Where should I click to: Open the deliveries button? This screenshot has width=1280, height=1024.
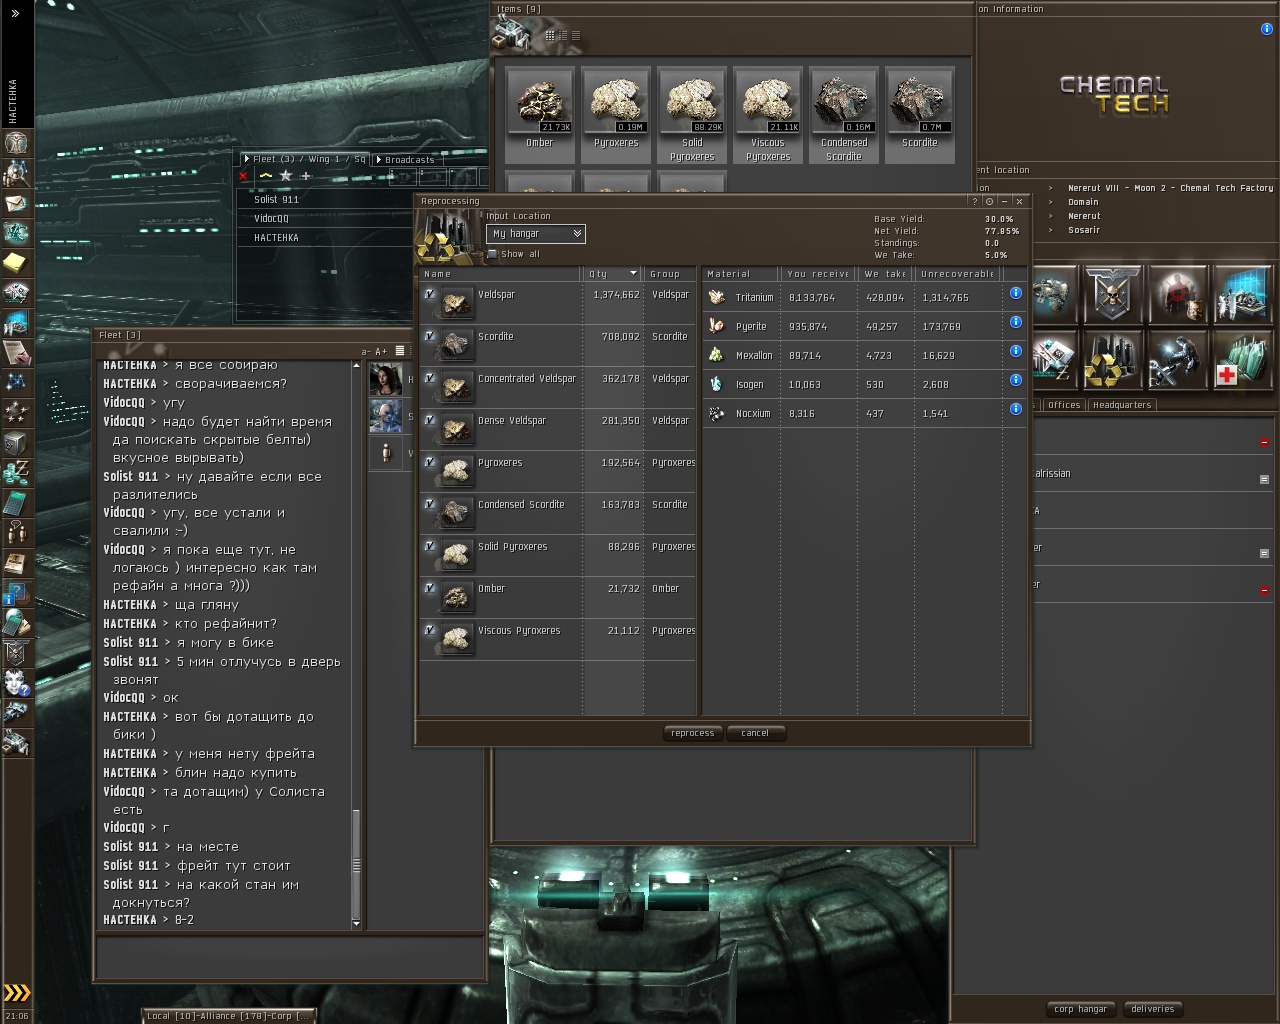point(1153,1009)
